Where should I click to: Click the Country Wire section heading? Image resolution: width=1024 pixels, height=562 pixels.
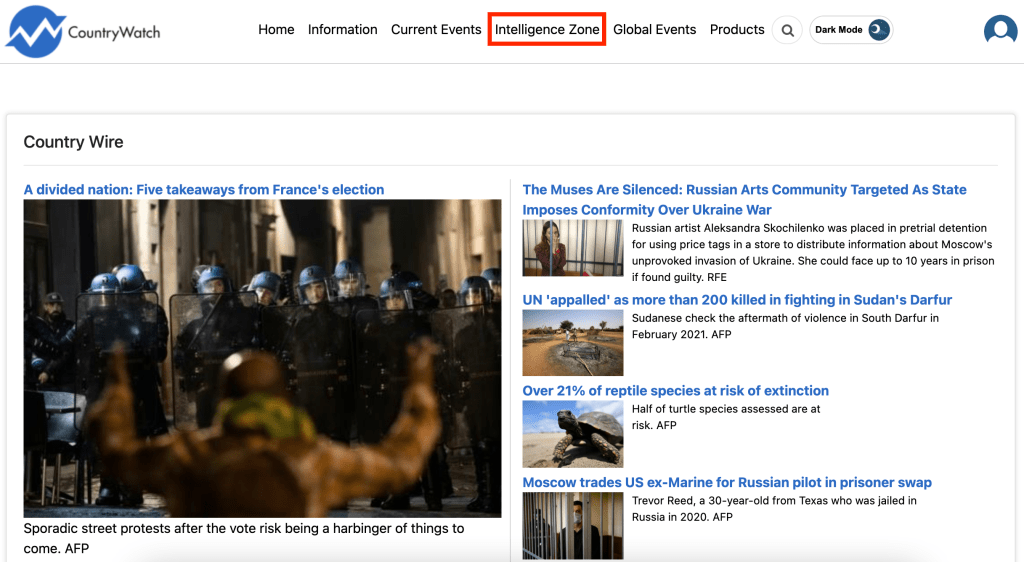[x=73, y=142]
